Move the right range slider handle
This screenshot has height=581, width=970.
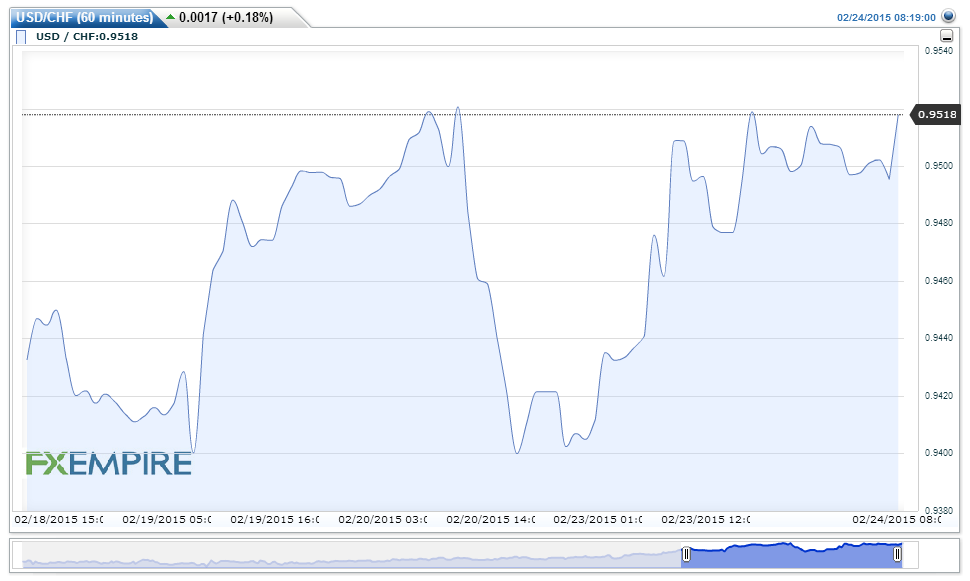[x=898, y=554]
